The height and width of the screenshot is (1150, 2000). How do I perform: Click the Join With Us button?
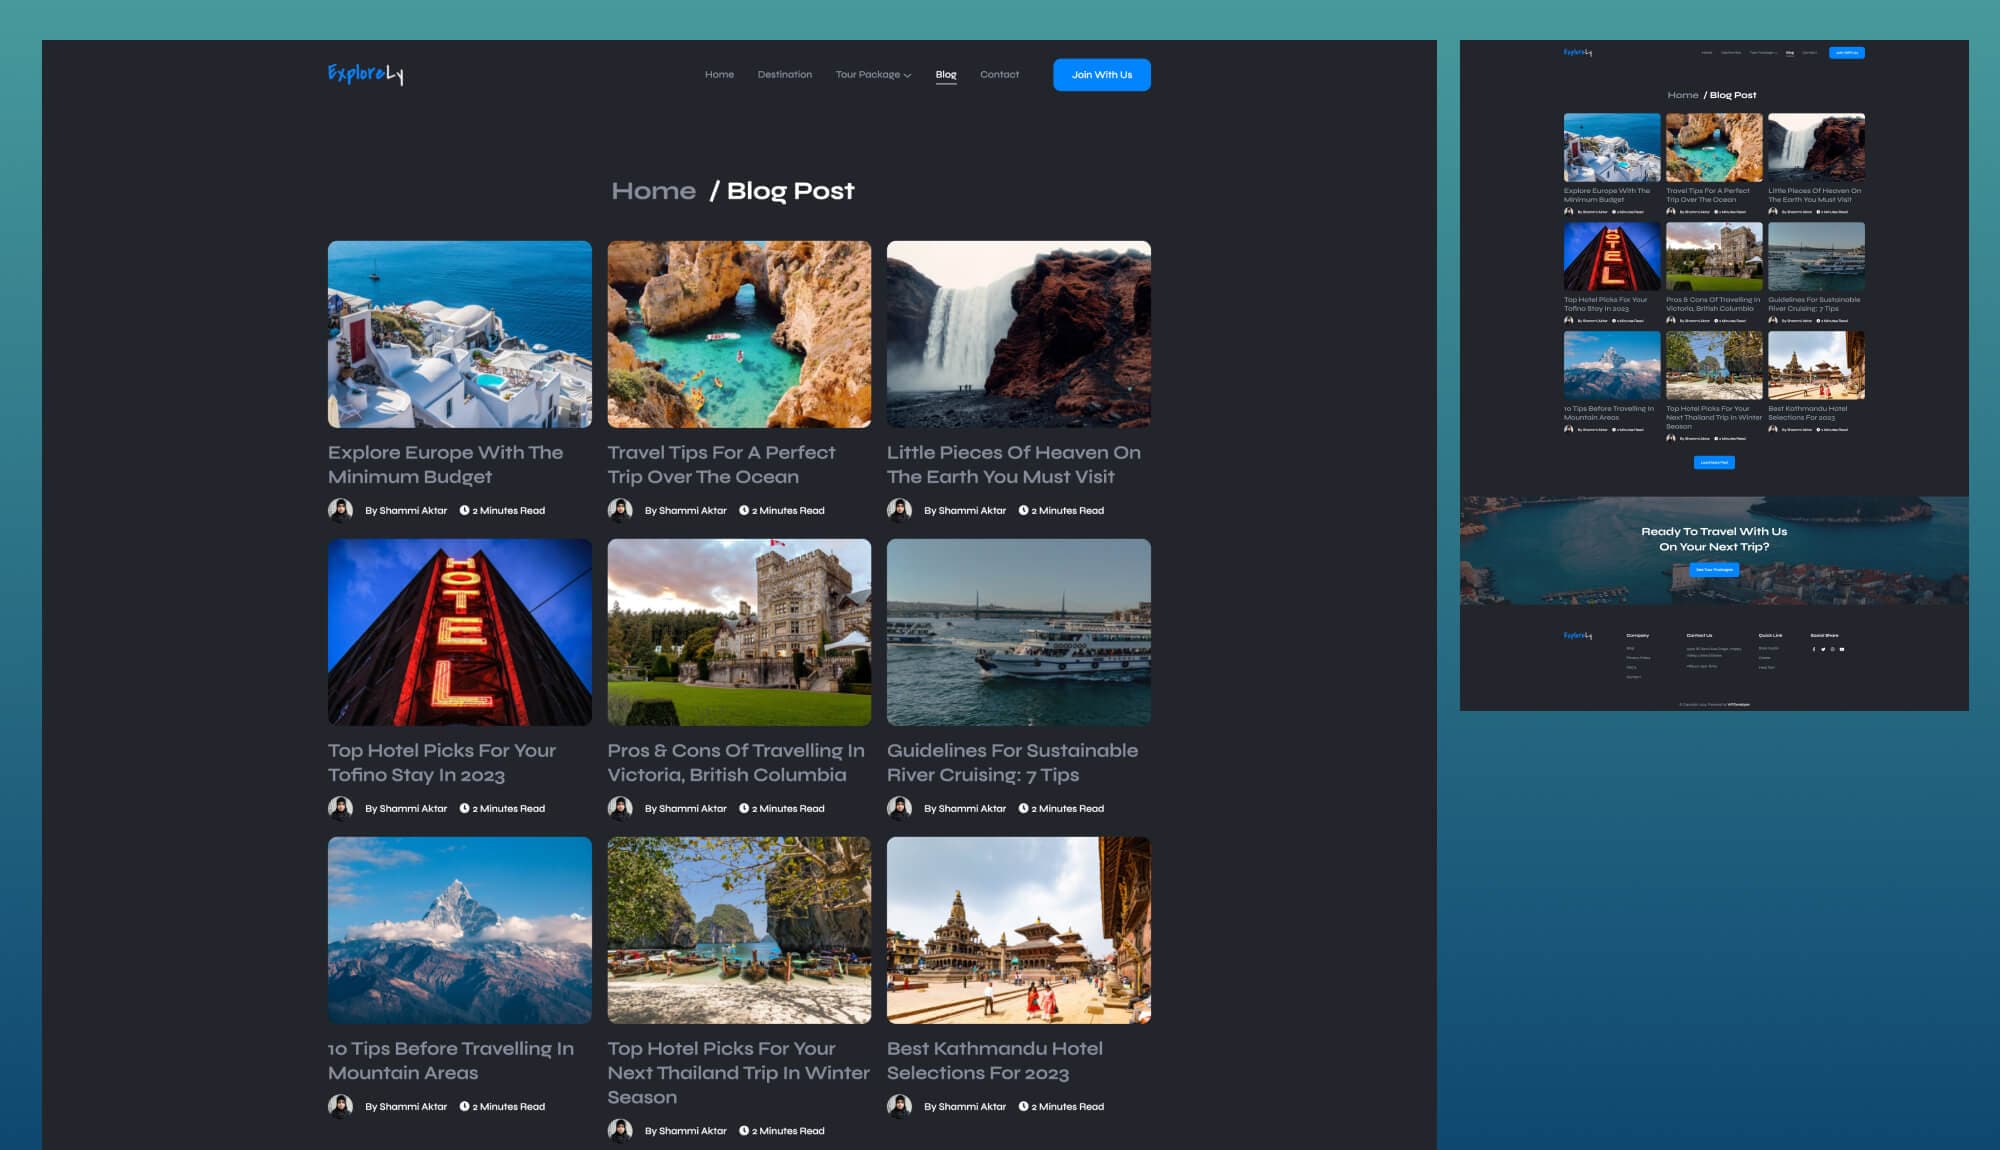1101,74
